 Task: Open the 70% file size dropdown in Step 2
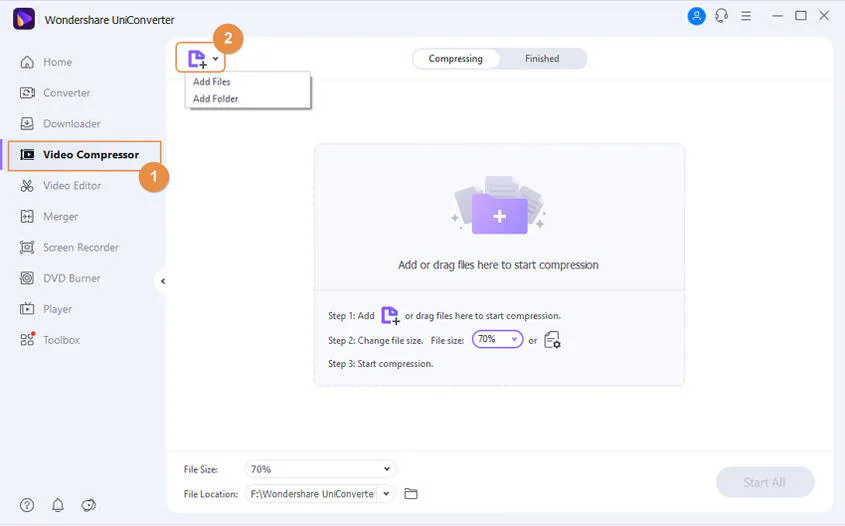tap(497, 339)
